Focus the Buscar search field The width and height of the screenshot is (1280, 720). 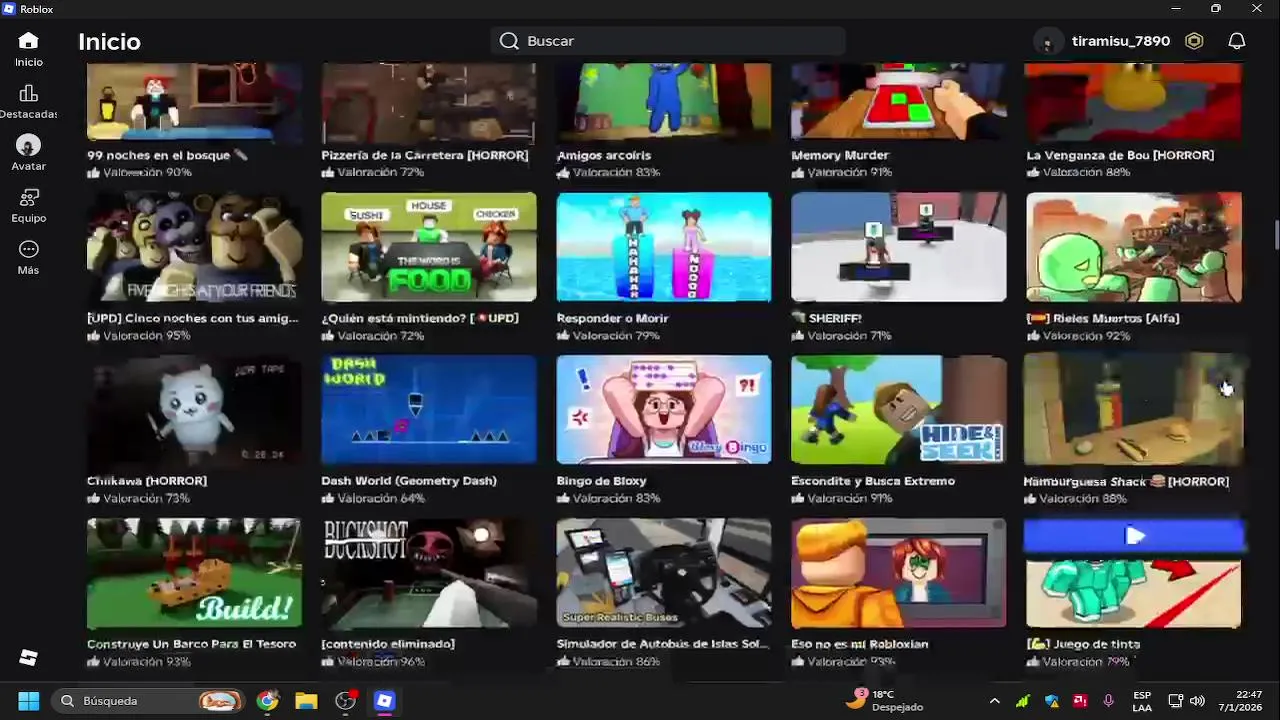click(668, 41)
